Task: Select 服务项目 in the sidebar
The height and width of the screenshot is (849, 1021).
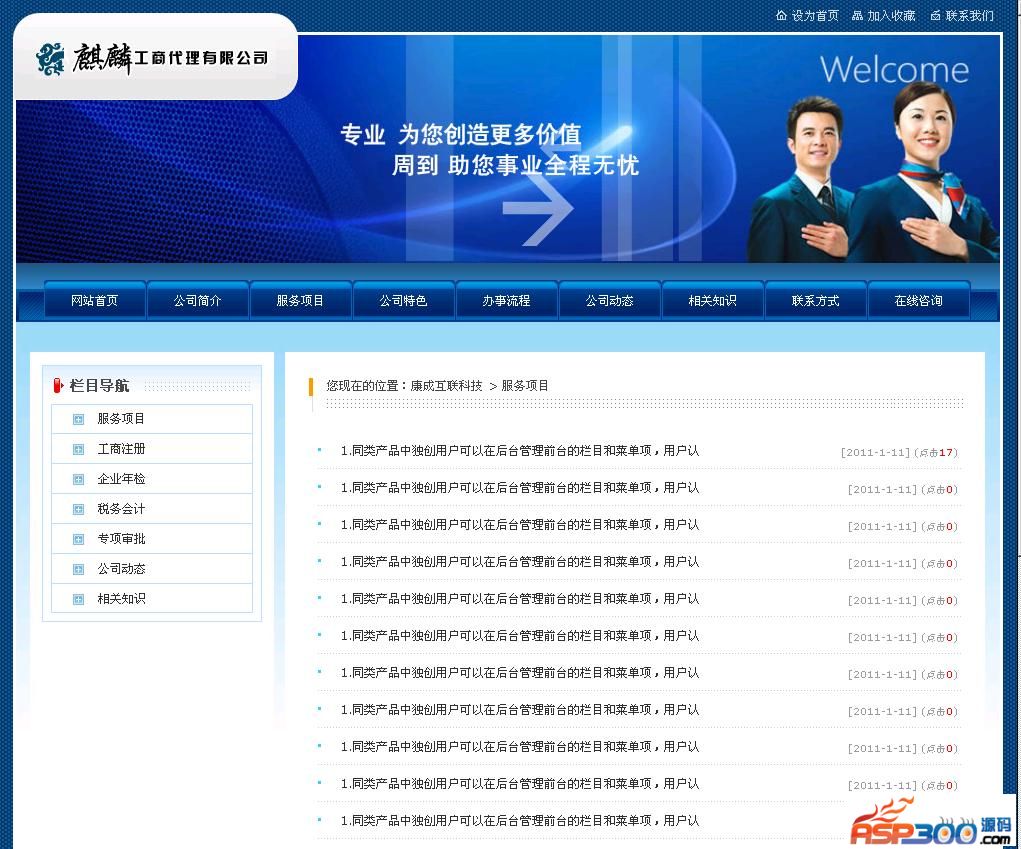Action: 121,419
